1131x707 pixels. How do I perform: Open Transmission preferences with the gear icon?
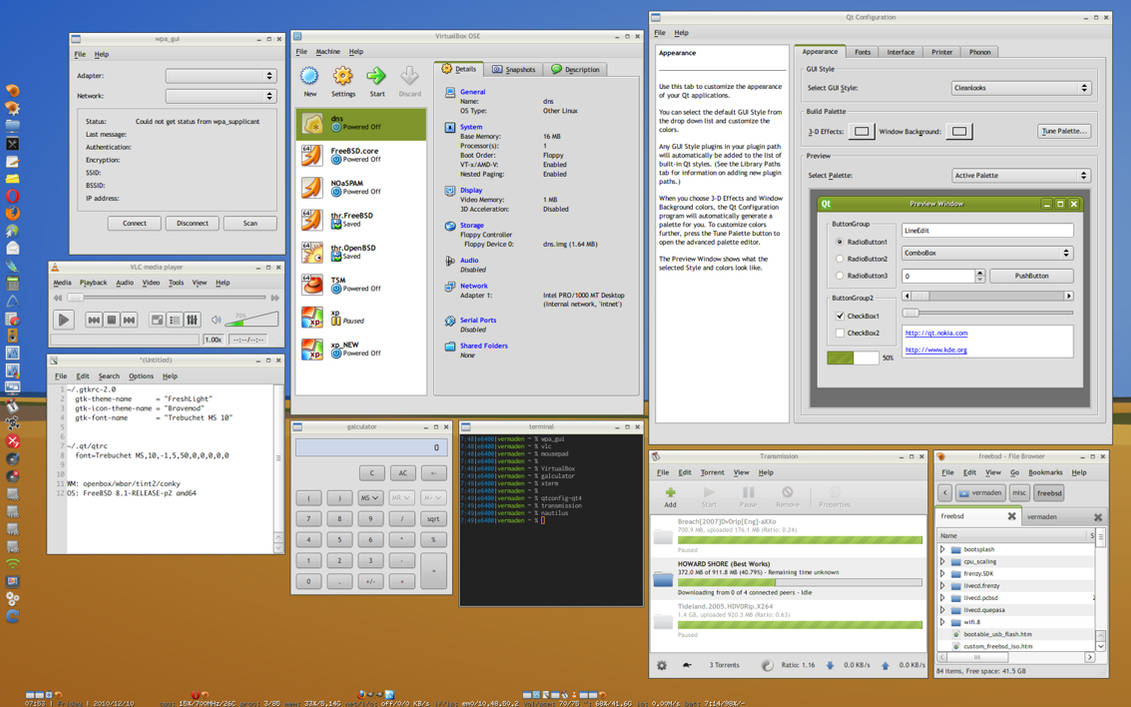click(x=660, y=664)
